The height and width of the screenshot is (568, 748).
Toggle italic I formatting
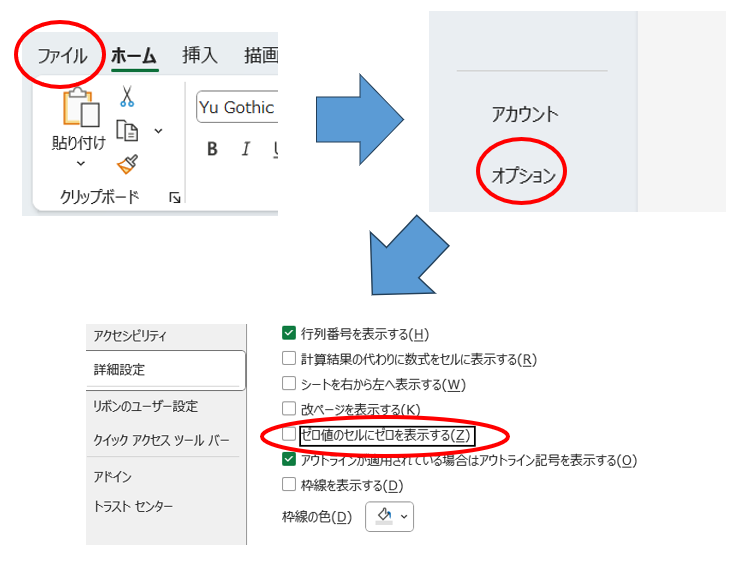pos(246,149)
